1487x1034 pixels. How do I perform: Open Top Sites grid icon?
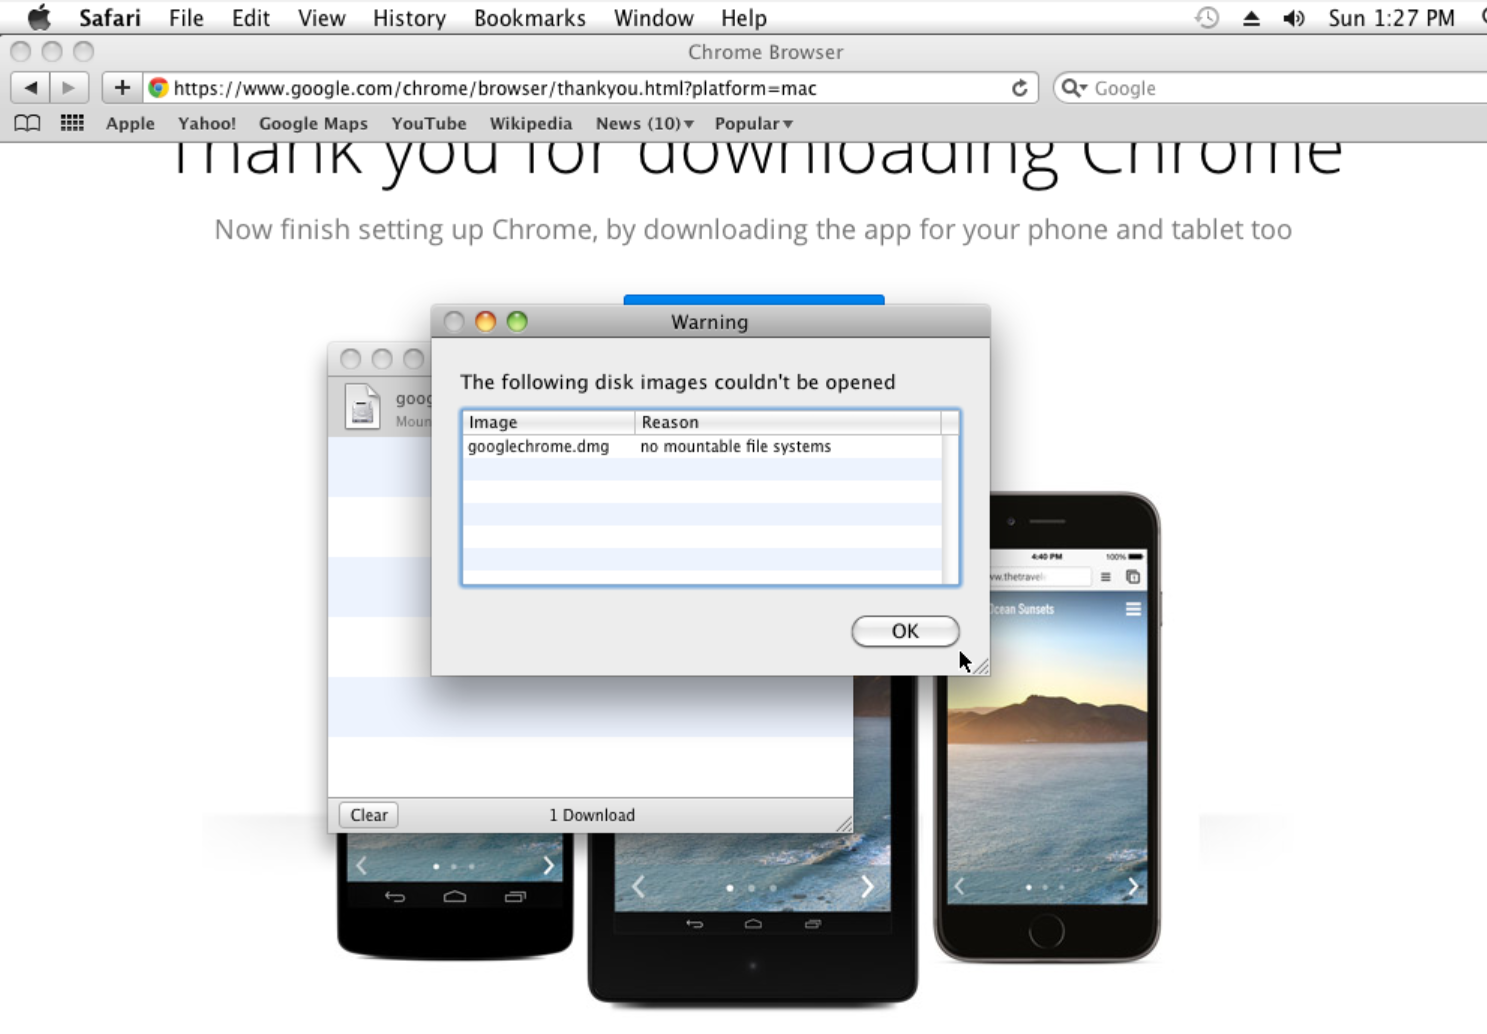72,123
